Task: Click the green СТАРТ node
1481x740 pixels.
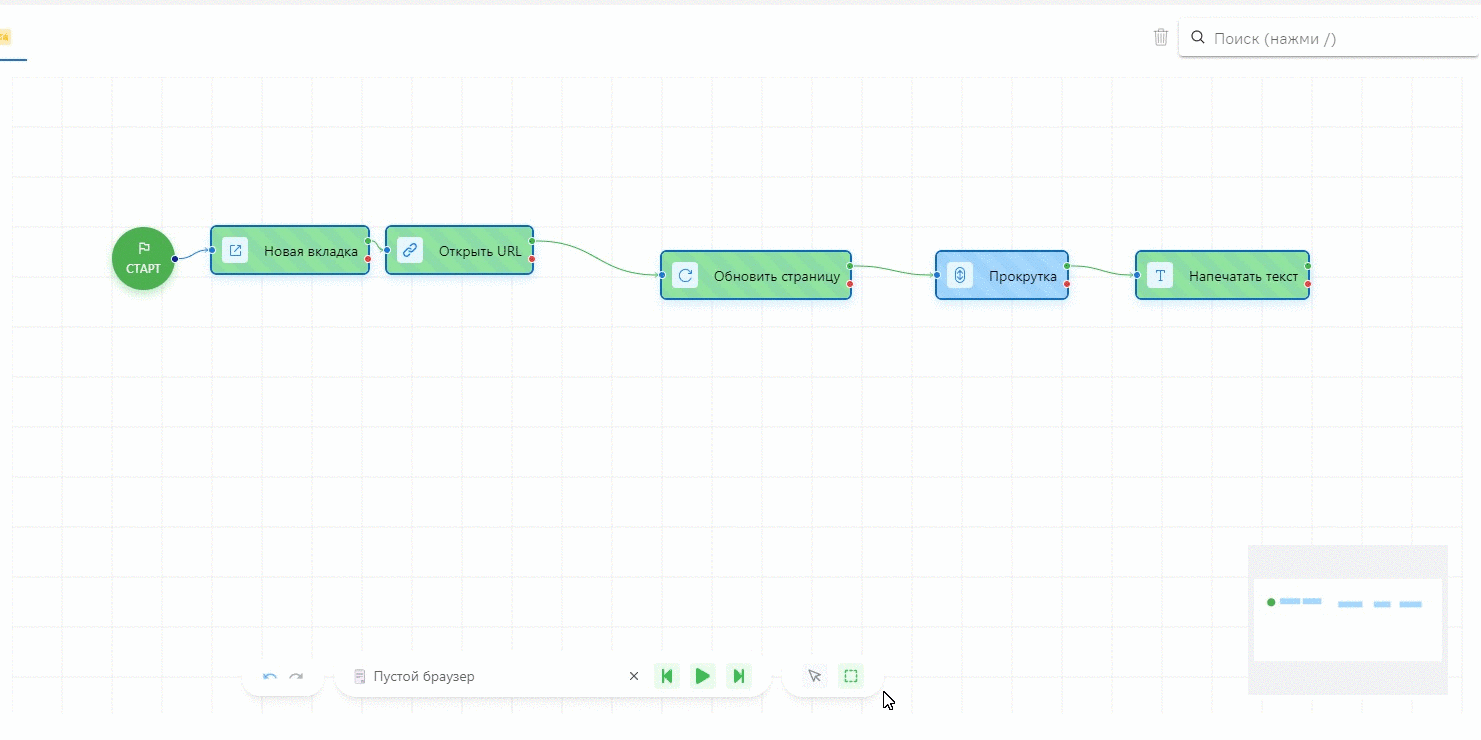Action: (143, 258)
